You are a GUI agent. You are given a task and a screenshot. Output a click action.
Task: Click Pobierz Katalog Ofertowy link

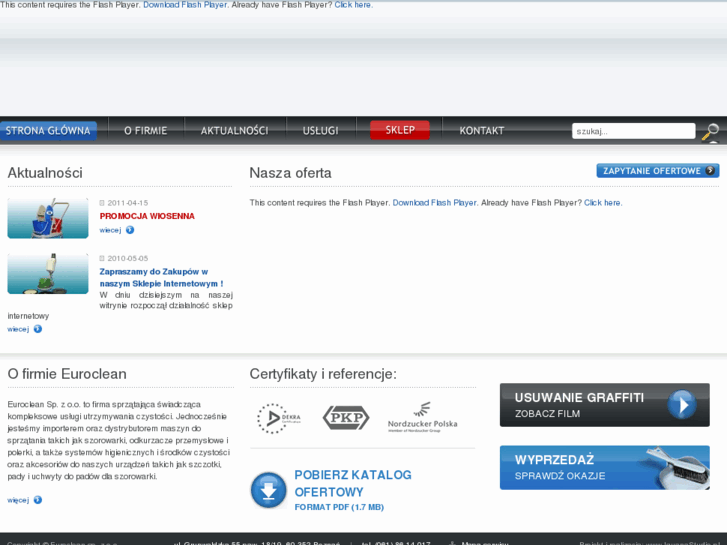pyautogui.click(x=353, y=483)
